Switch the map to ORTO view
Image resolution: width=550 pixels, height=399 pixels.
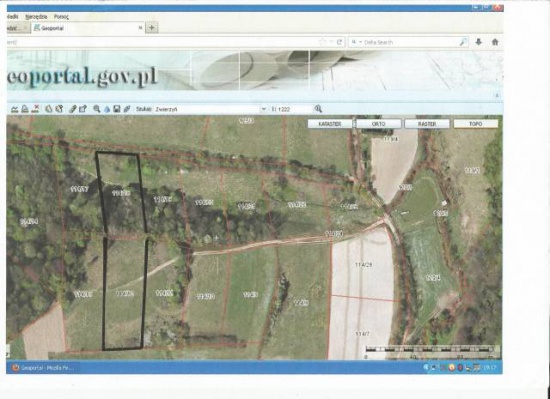pos(379,124)
